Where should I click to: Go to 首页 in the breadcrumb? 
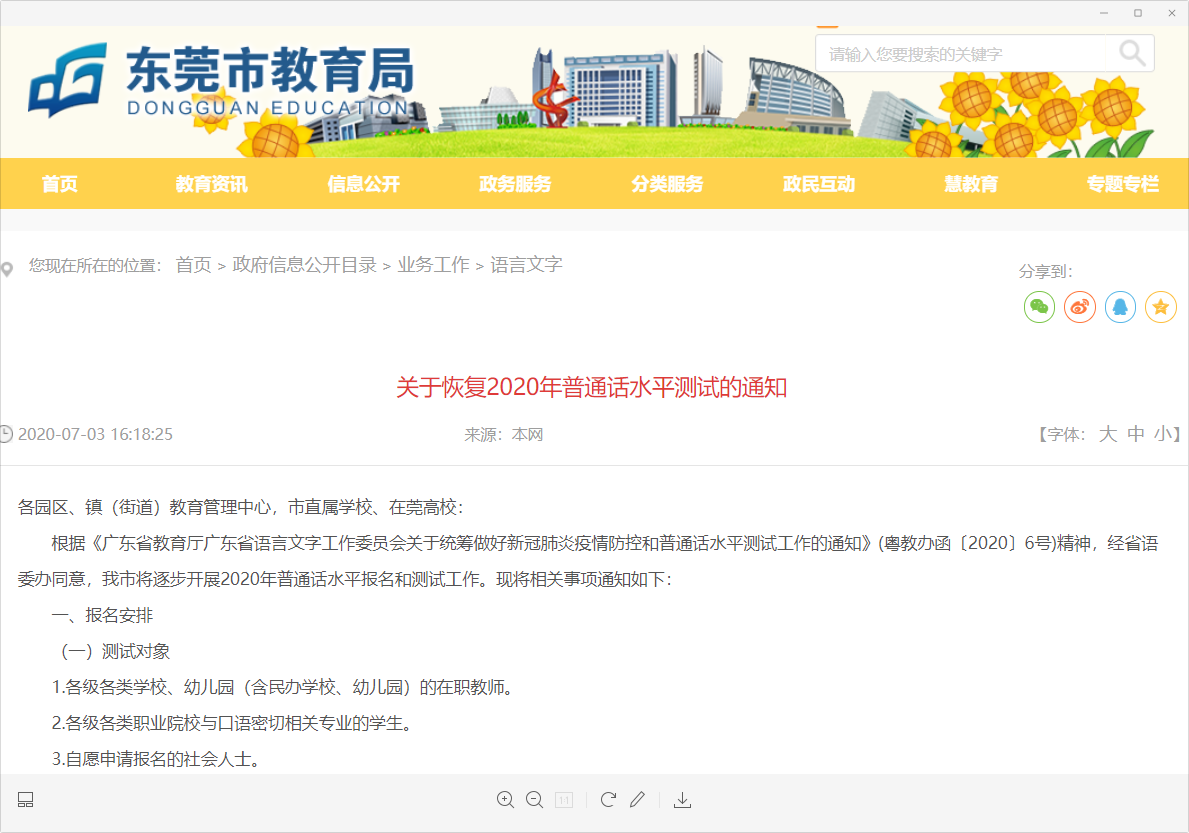193,265
